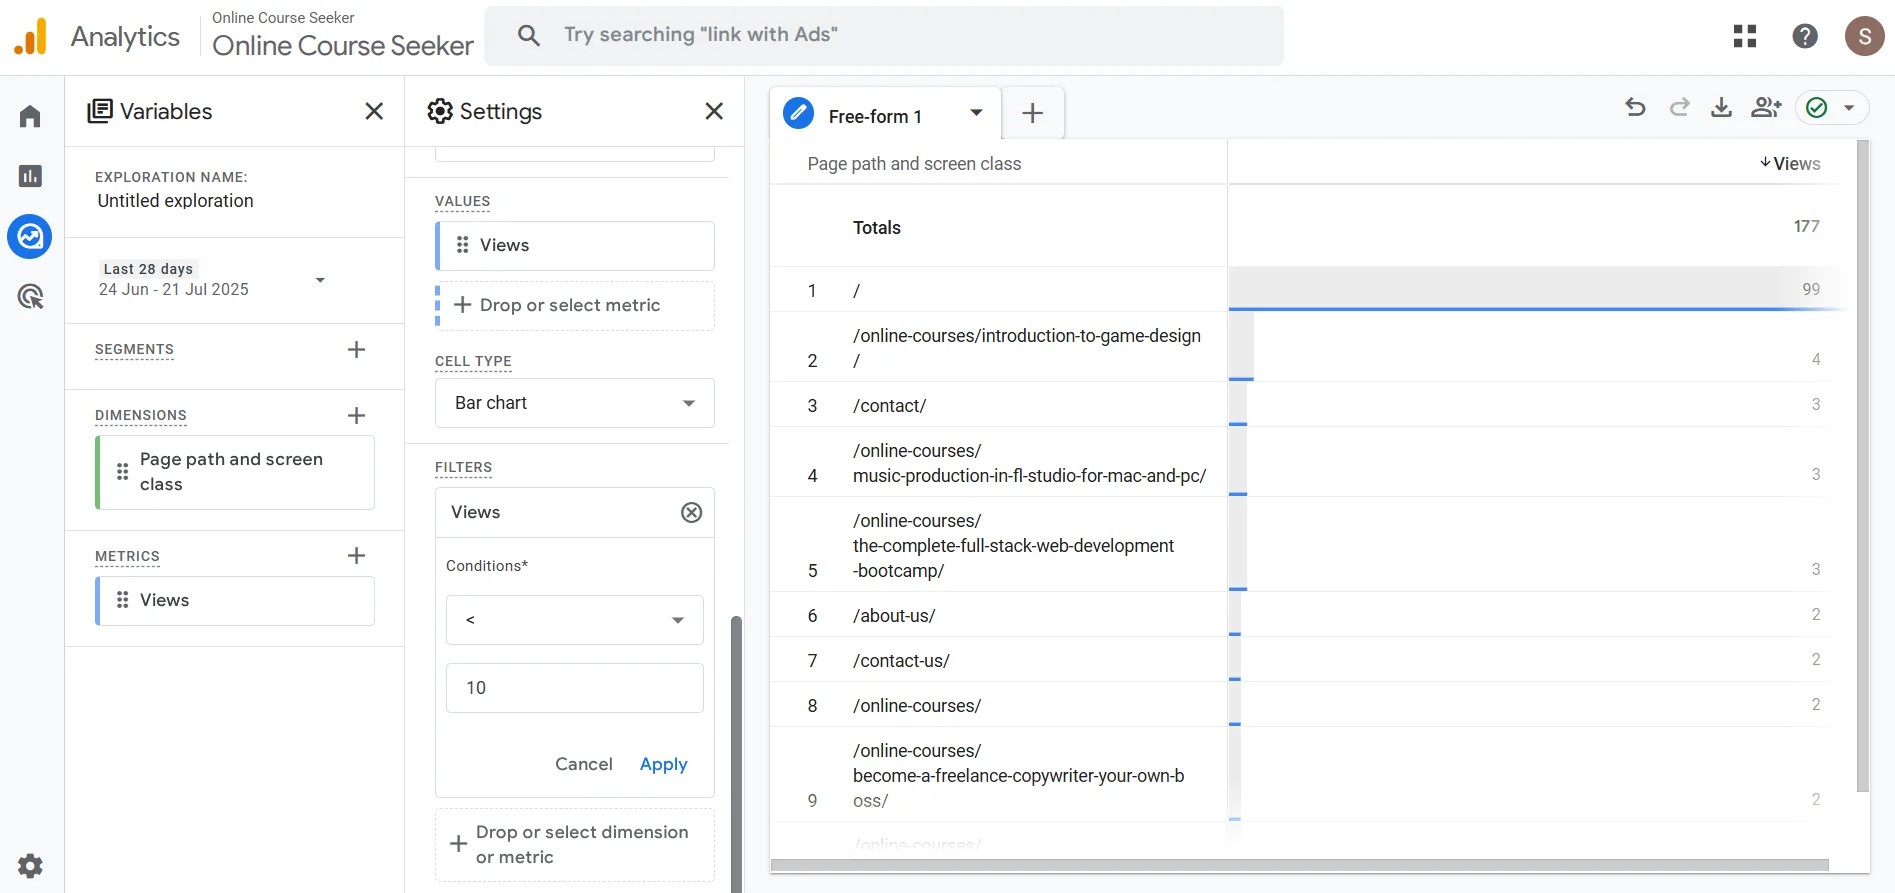Go to Advertising in left navigation
Screen dimensions: 1895x893
click(30, 297)
